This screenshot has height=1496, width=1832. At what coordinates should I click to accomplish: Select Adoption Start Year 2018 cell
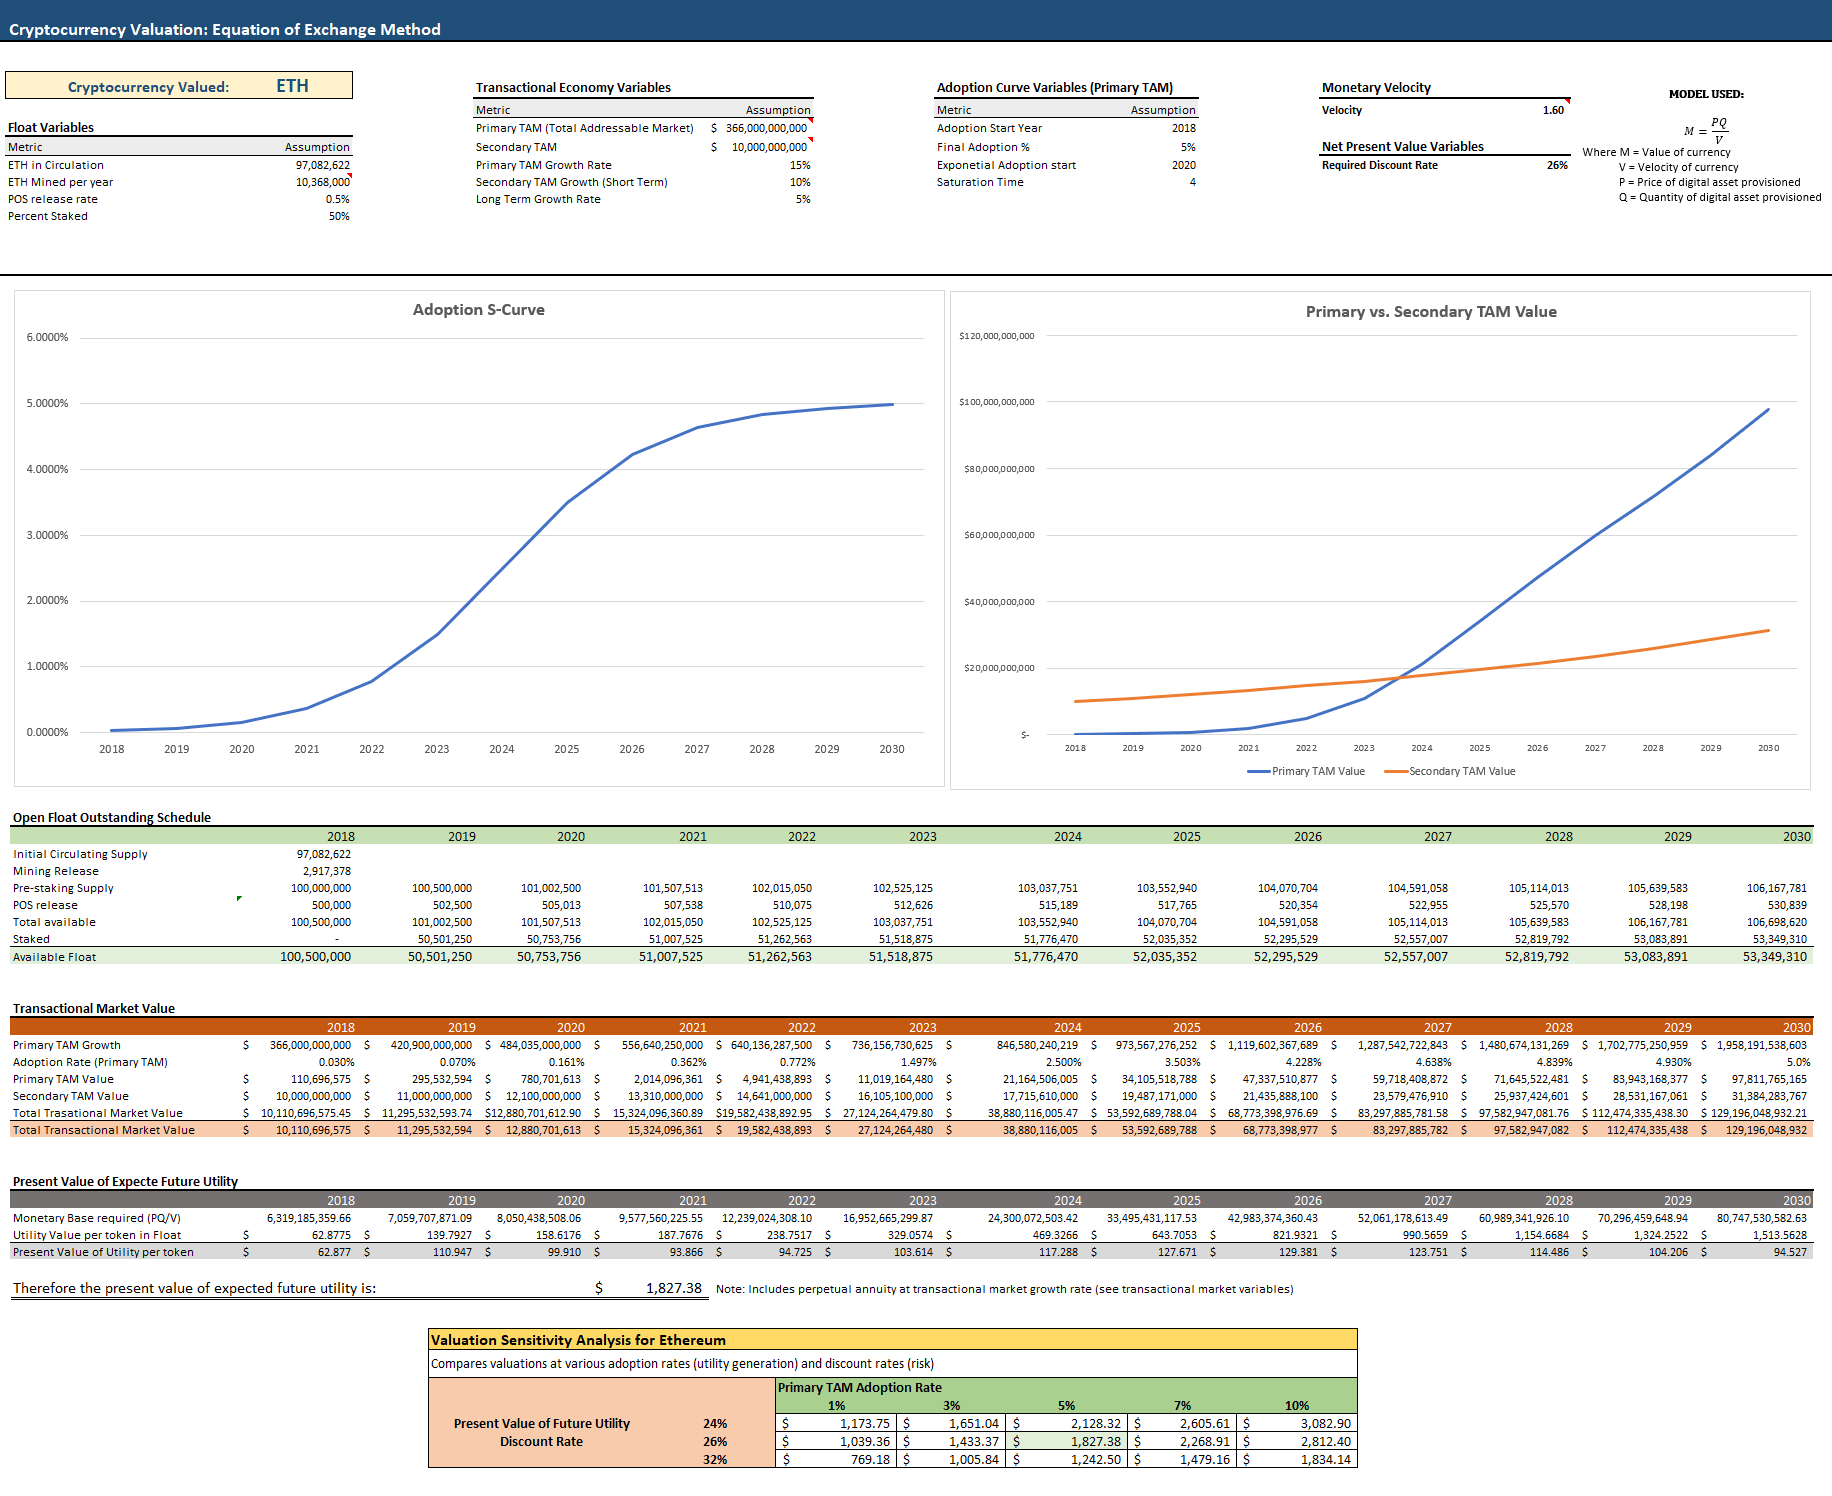[x=1184, y=128]
